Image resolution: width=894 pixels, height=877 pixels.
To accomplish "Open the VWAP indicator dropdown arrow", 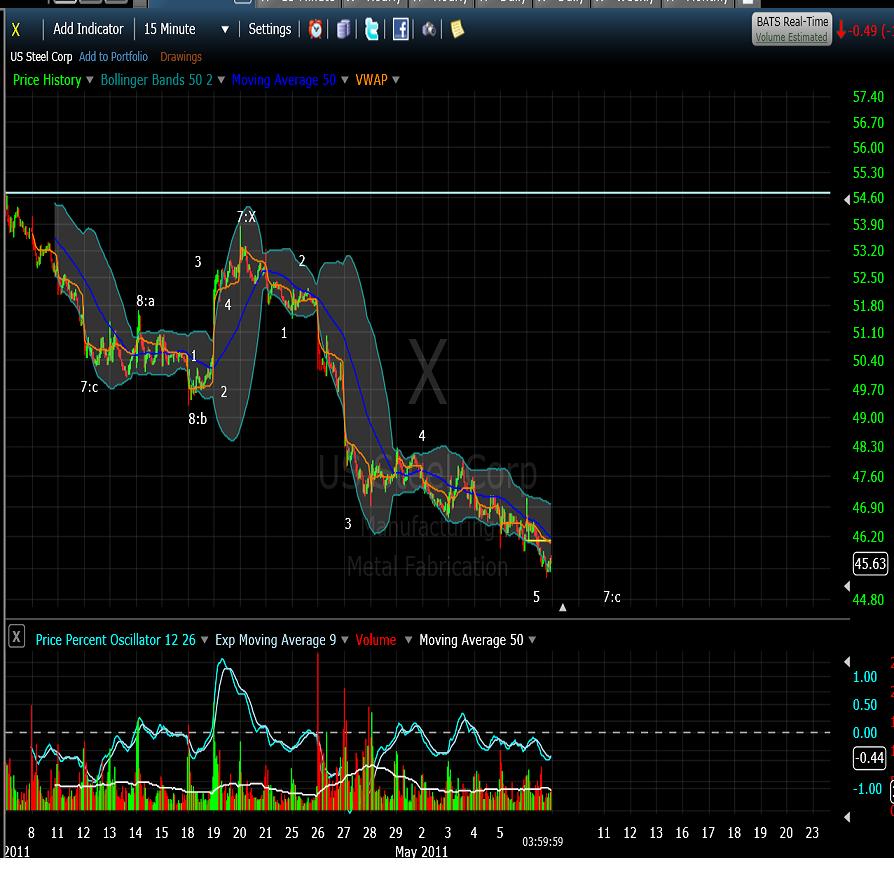I will (395, 80).
